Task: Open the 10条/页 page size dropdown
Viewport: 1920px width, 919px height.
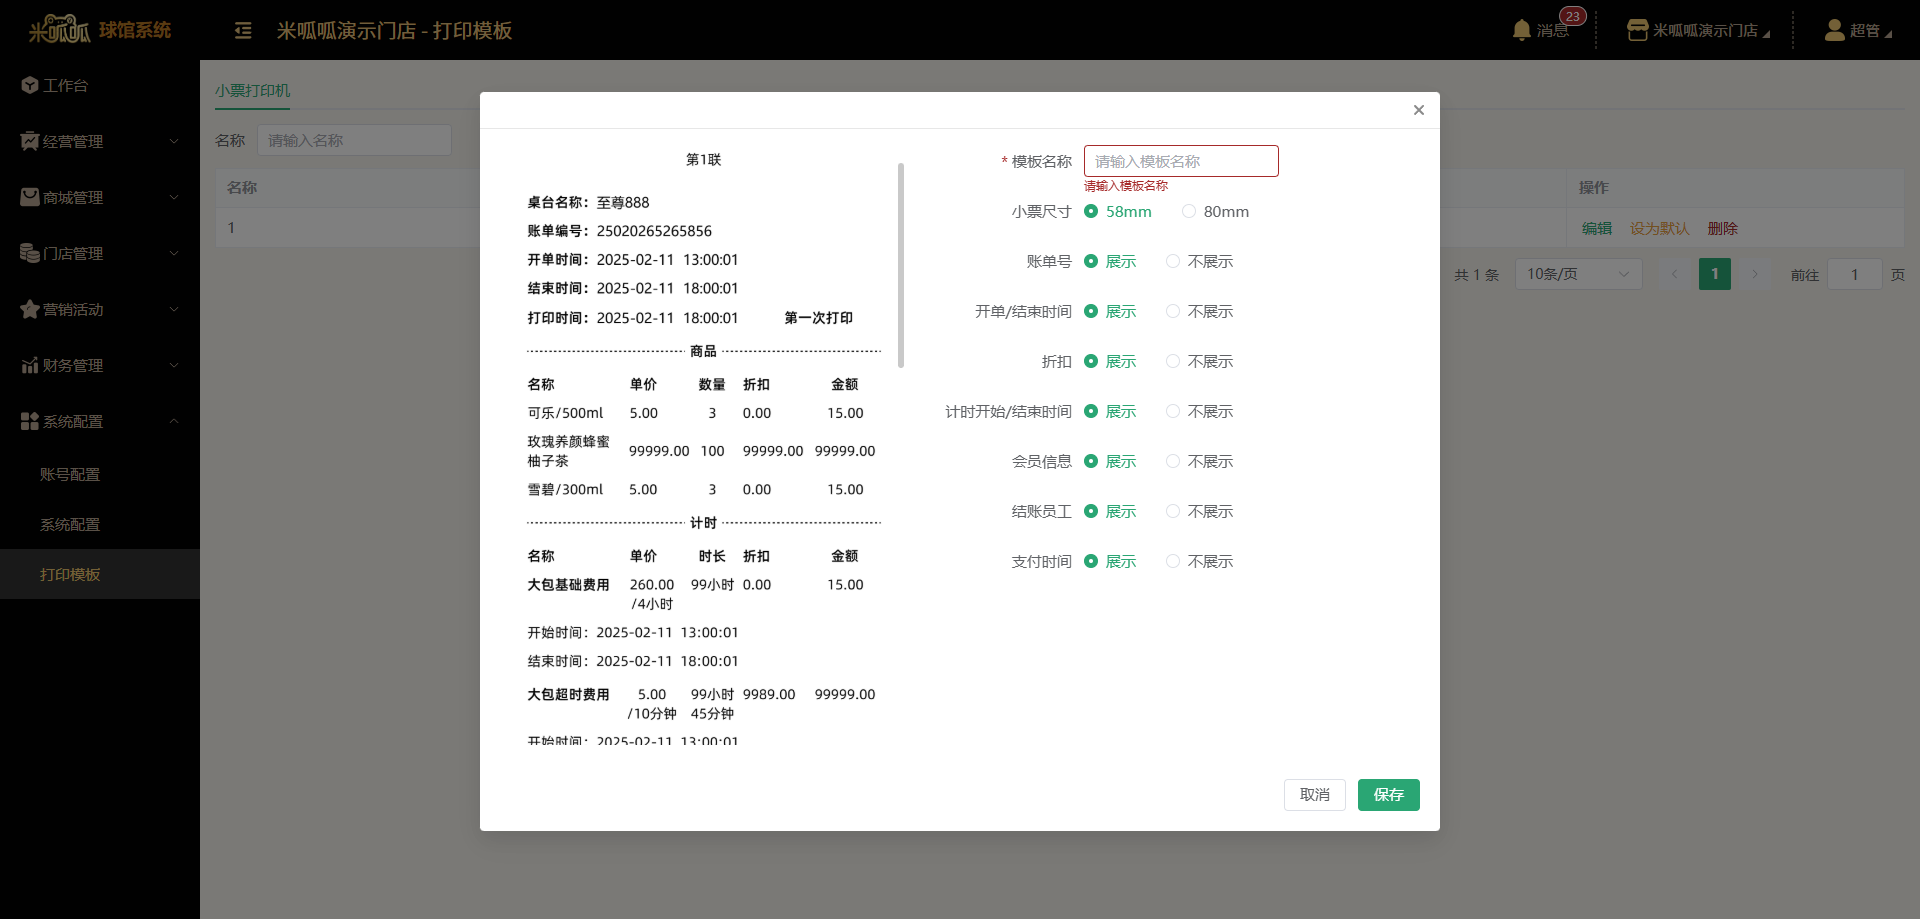Action: click(x=1578, y=274)
